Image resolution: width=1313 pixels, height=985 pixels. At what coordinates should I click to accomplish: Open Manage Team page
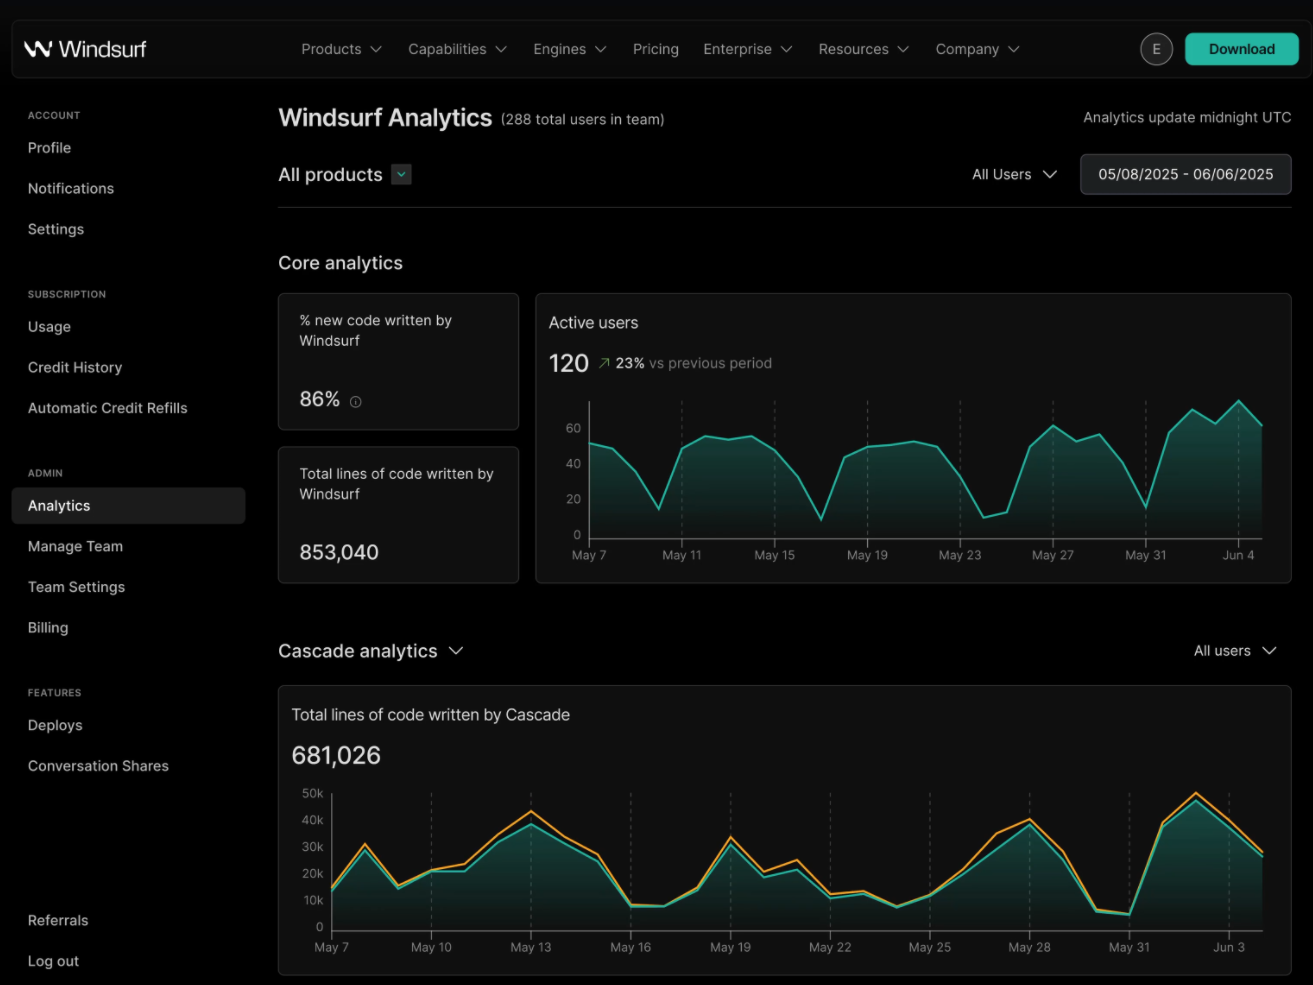point(75,546)
